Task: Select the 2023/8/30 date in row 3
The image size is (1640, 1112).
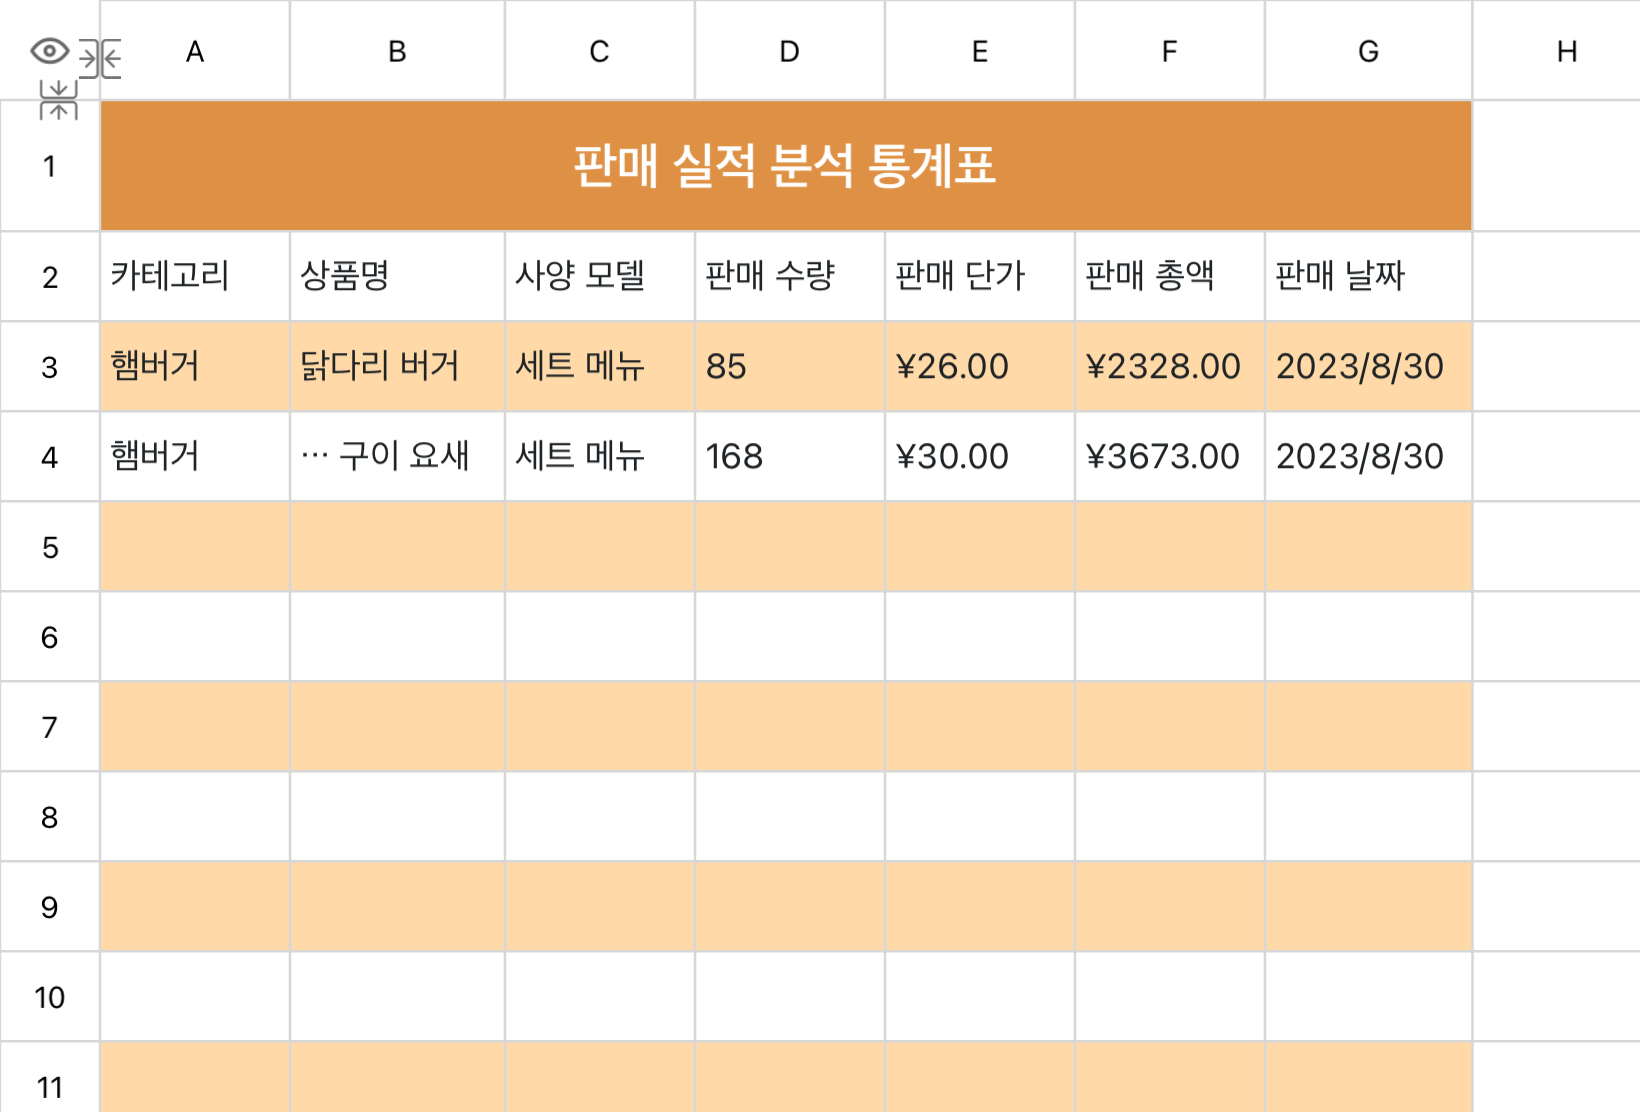Action: click(x=1368, y=367)
